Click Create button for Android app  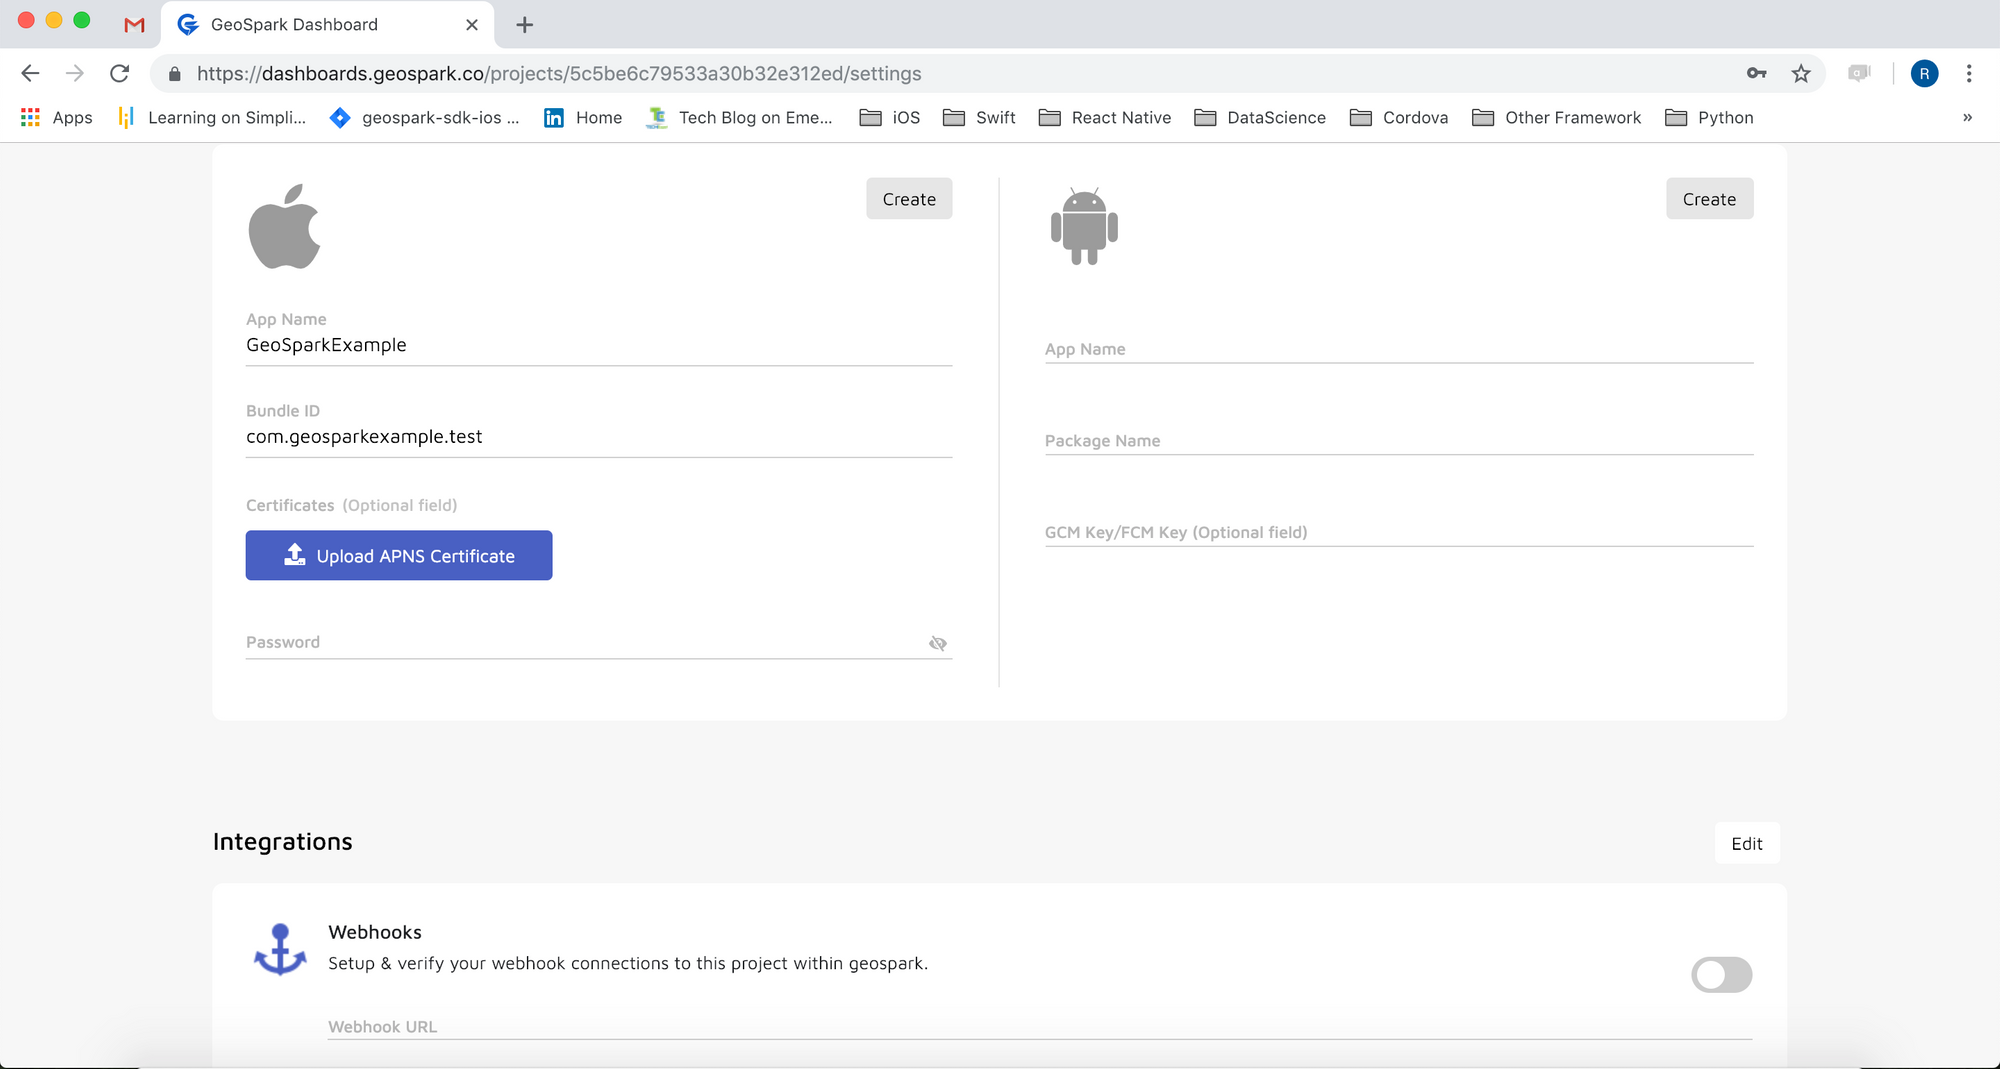pos(1709,199)
